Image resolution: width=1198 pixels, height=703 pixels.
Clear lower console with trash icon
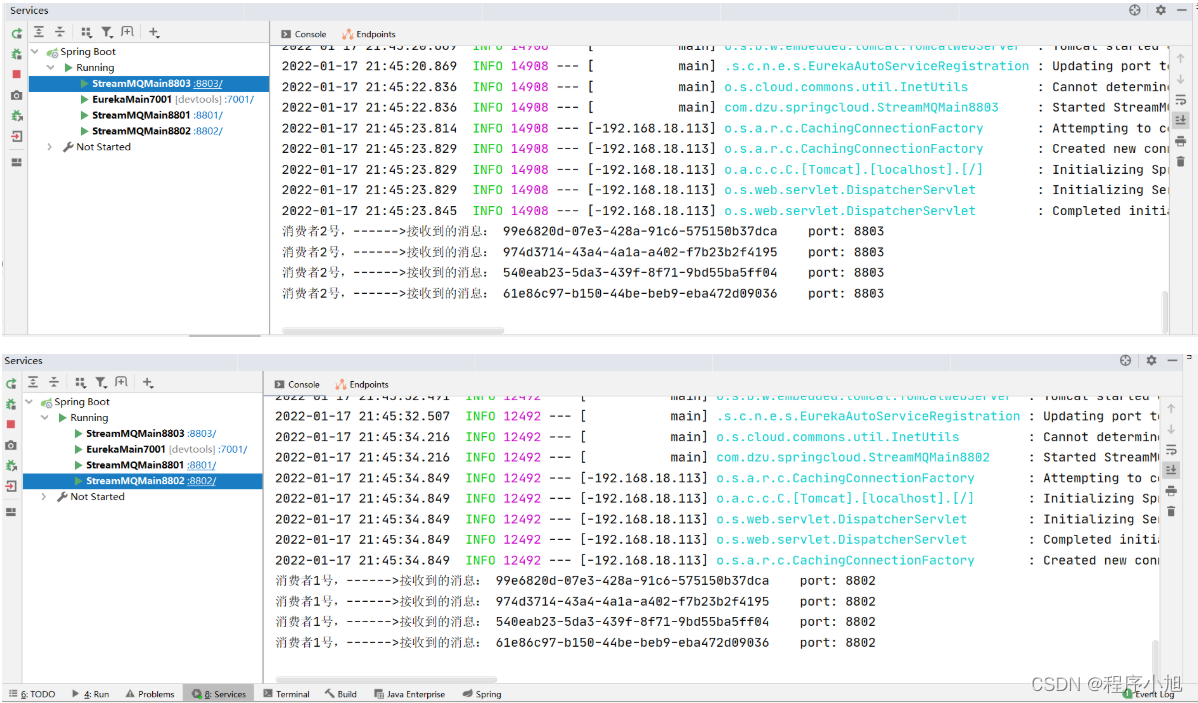(x=1171, y=511)
